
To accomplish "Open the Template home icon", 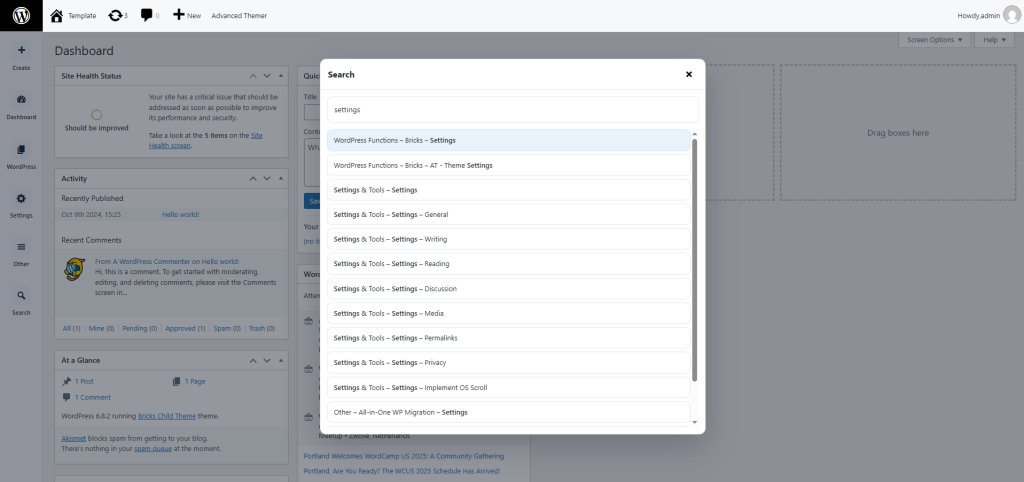I will coord(57,15).
